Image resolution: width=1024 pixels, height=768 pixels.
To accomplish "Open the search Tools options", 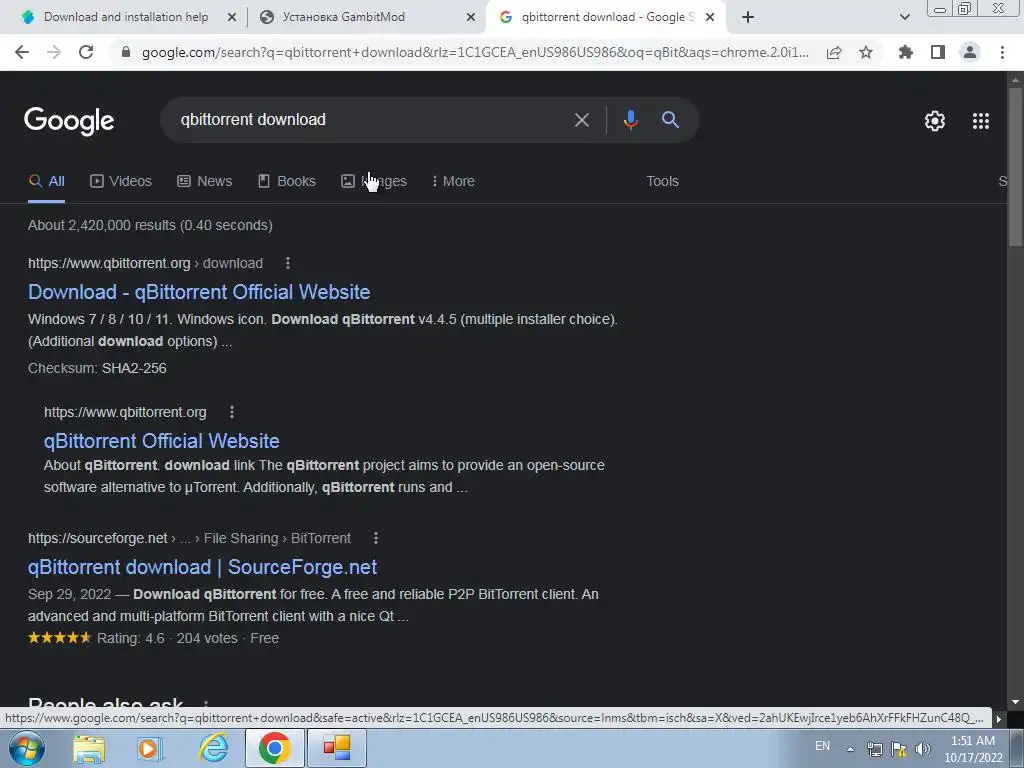I will (x=662, y=182).
